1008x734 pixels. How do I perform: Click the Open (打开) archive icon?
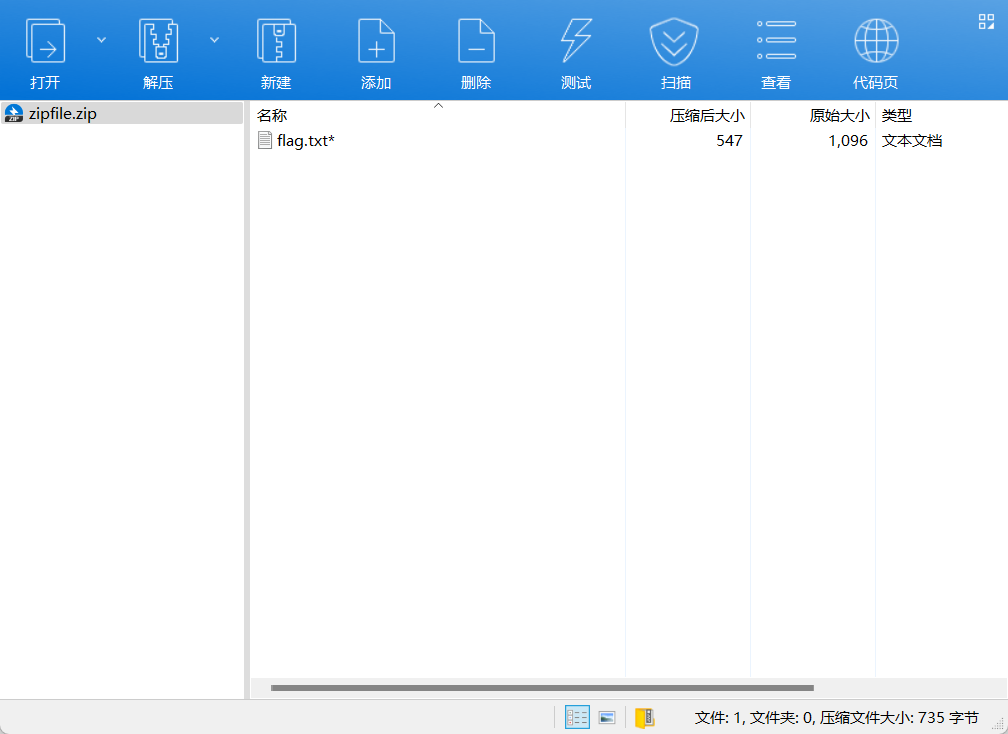click(45, 42)
